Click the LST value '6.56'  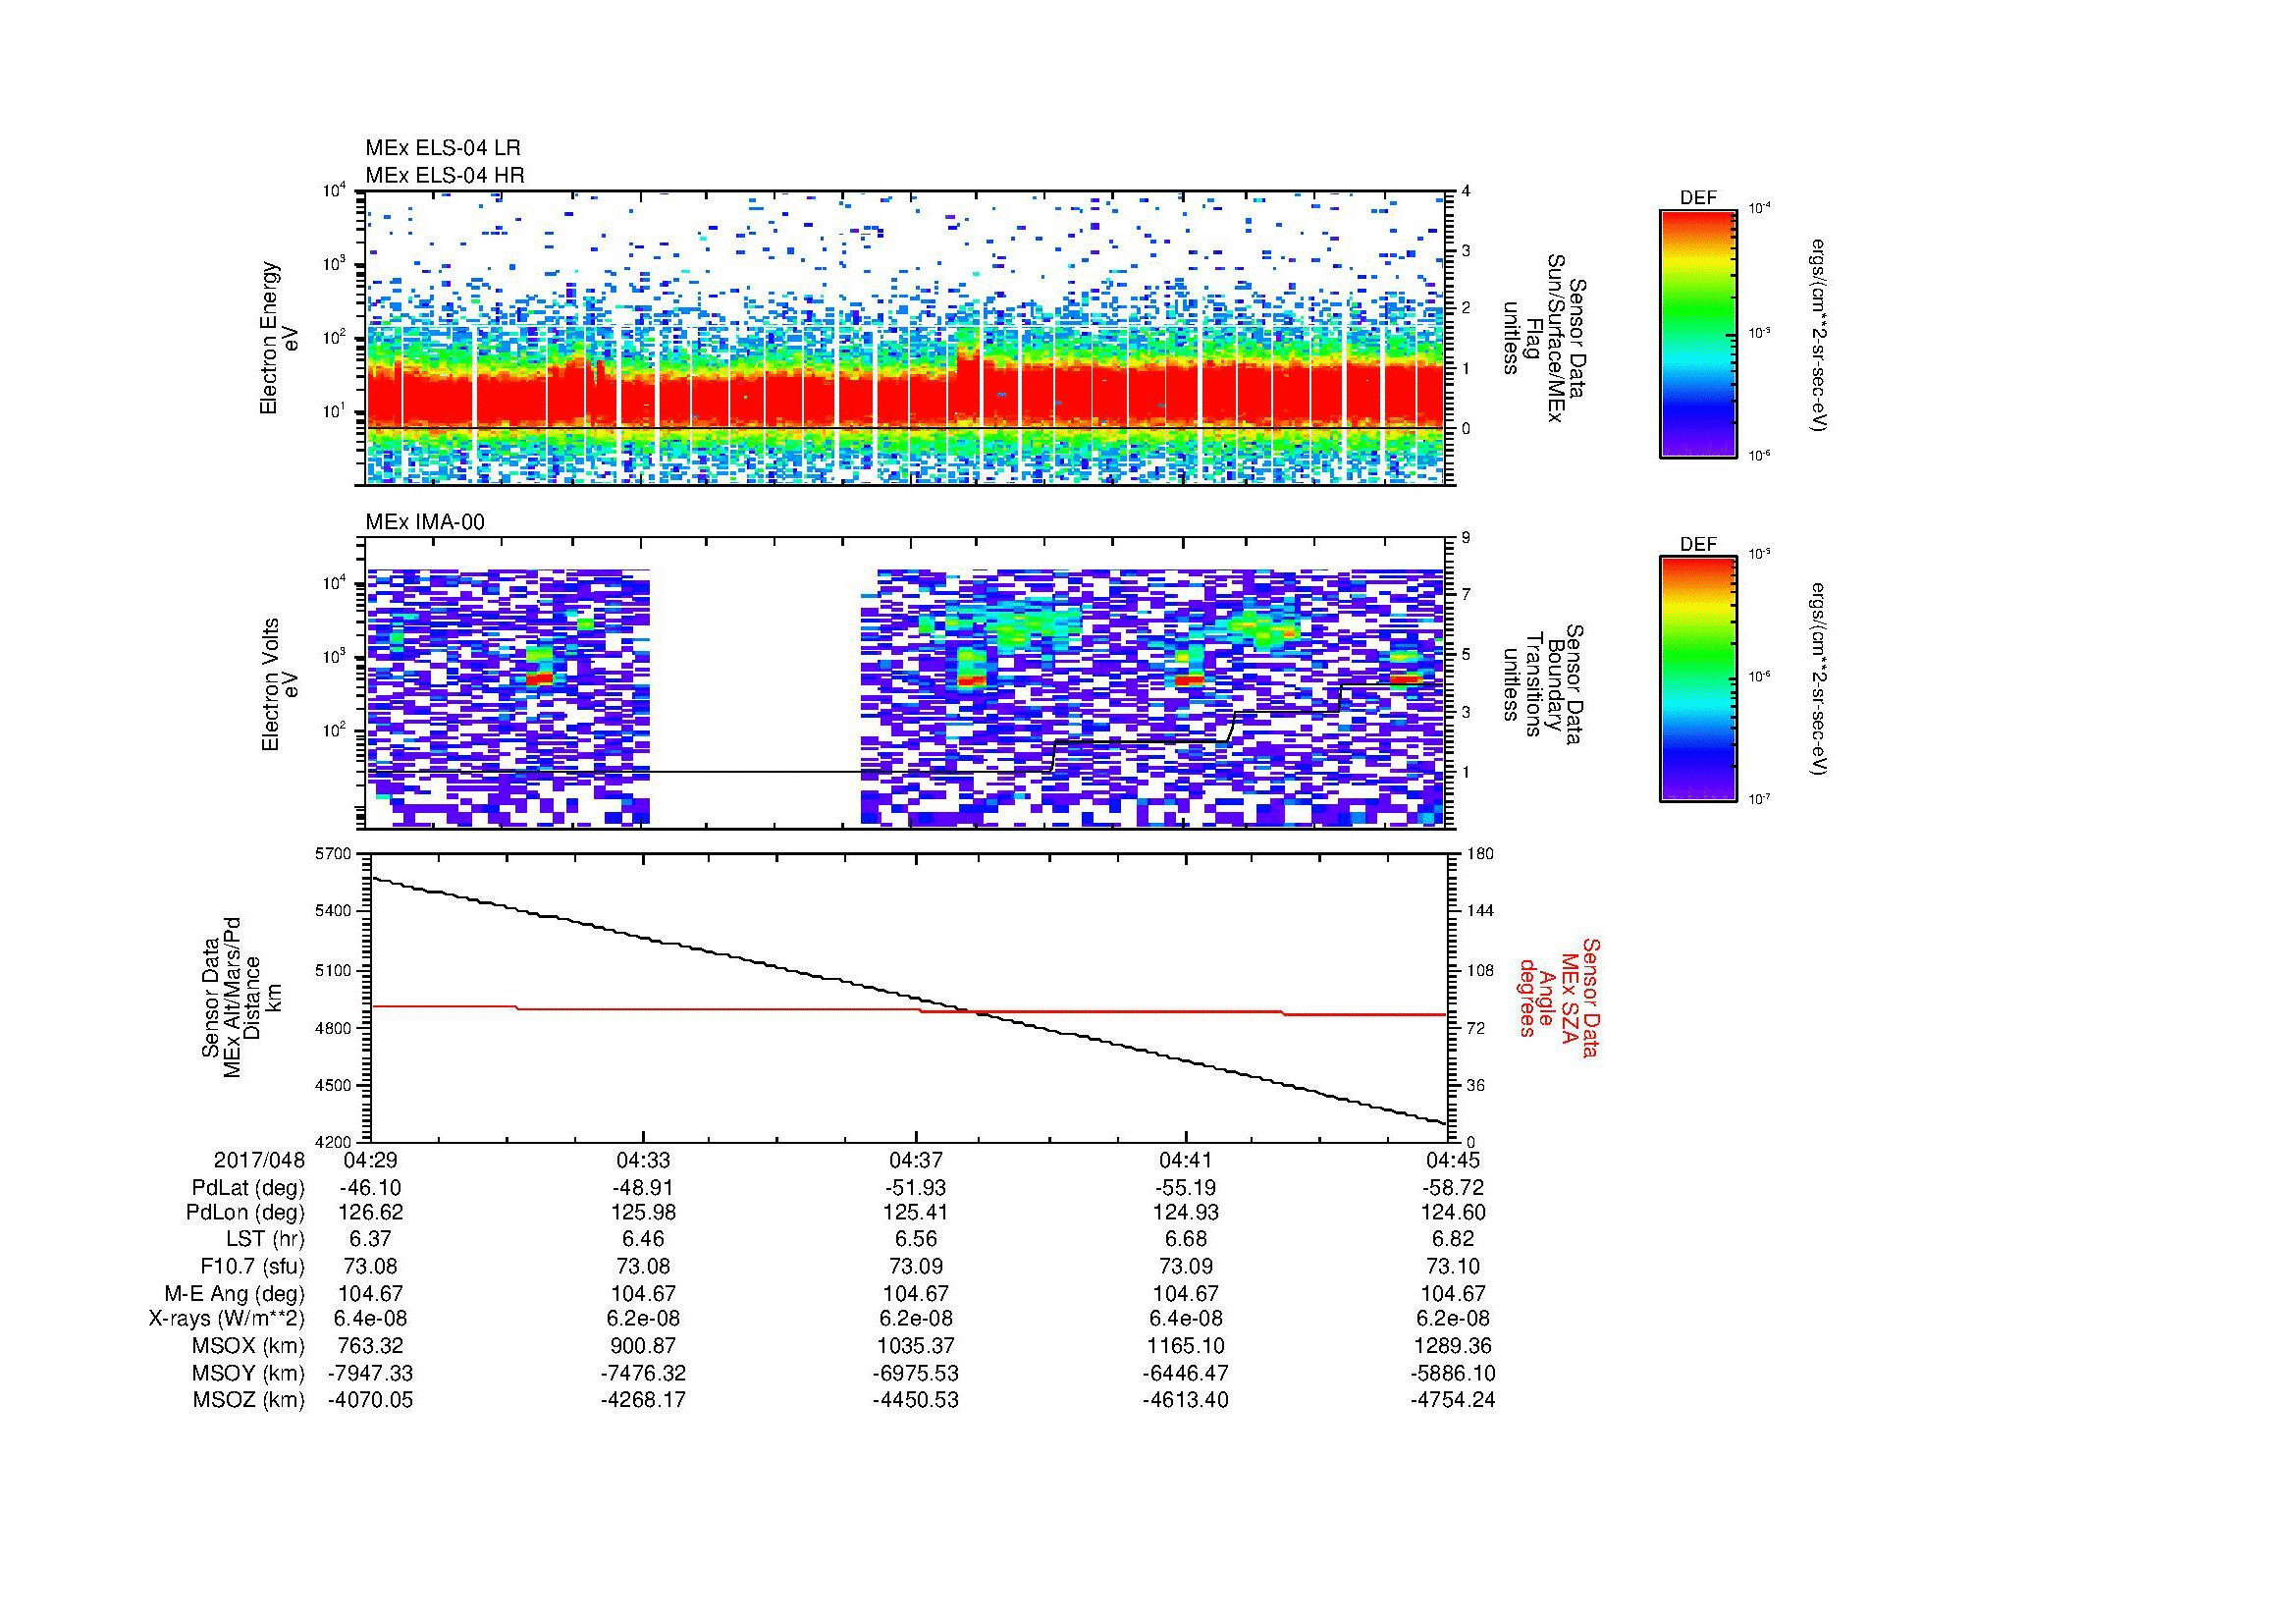coord(916,1240)
